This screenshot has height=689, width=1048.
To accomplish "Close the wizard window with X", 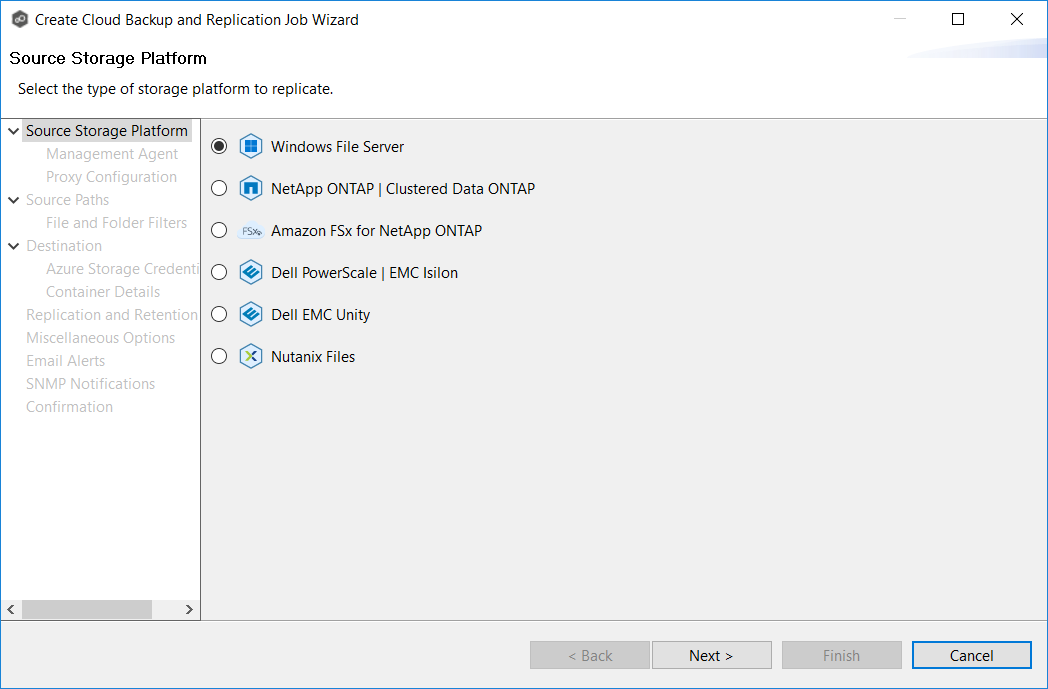I will [x=1017, y=19].
